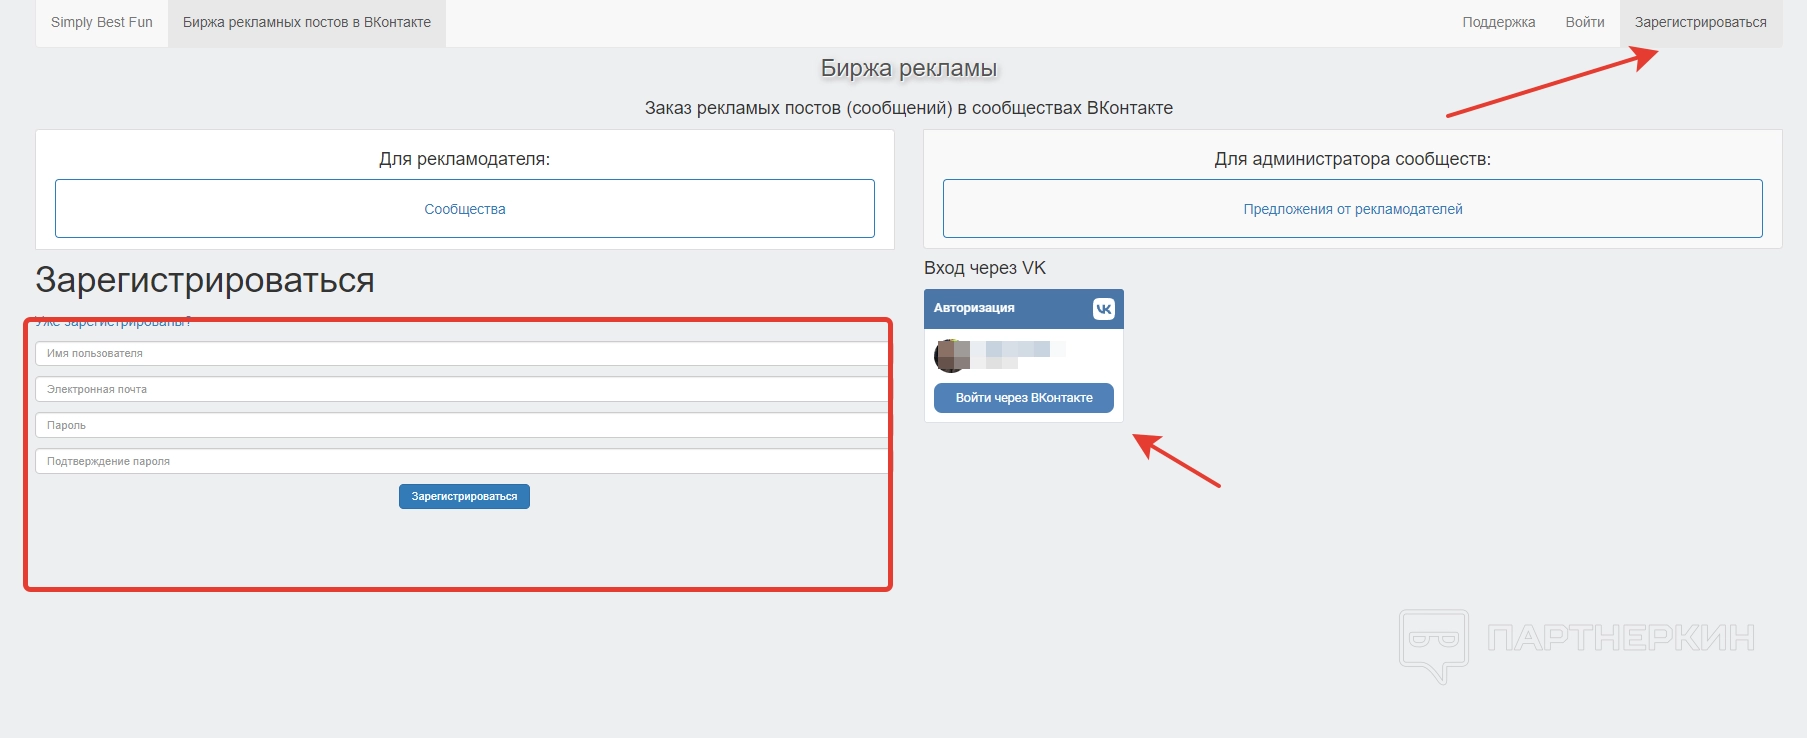Click the Сообщества button for advertisers
Screen dimensions: 1807x738
[x=465, y=209]
